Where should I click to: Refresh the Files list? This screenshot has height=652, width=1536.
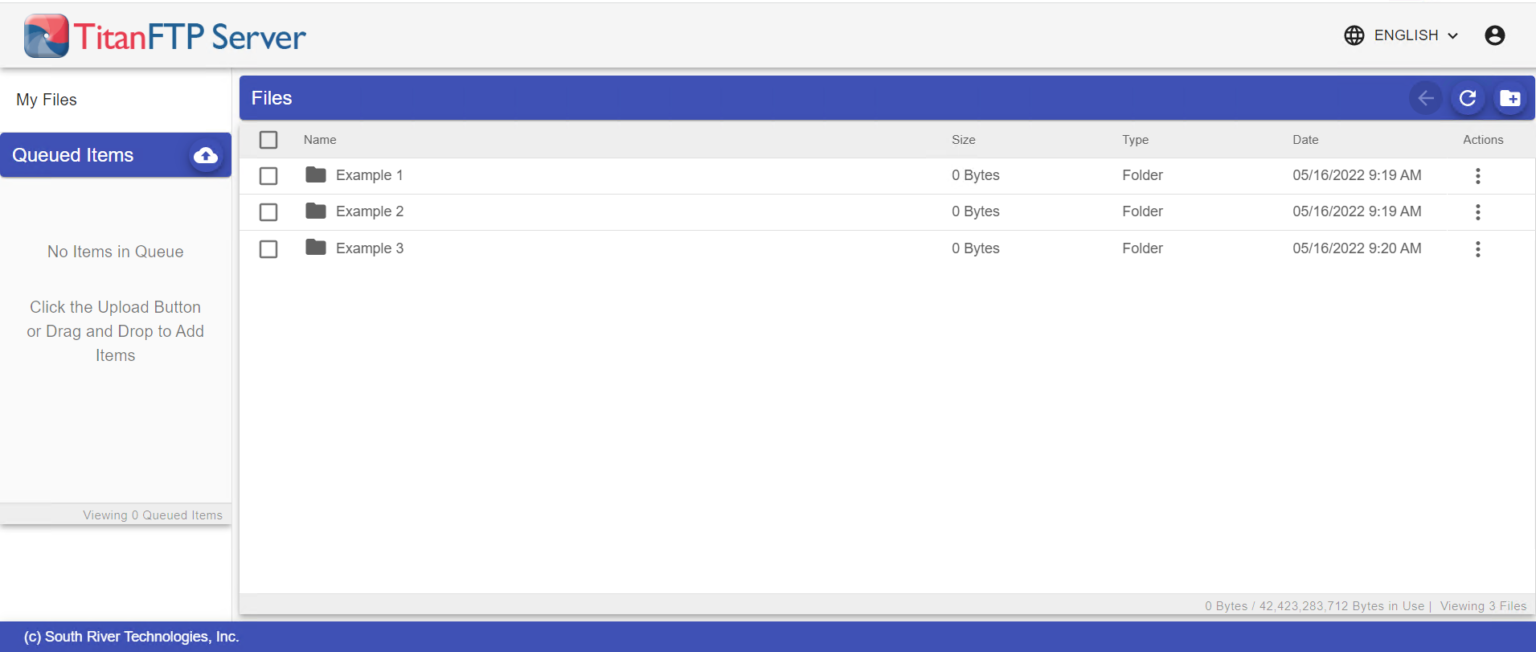[1467, 98]
